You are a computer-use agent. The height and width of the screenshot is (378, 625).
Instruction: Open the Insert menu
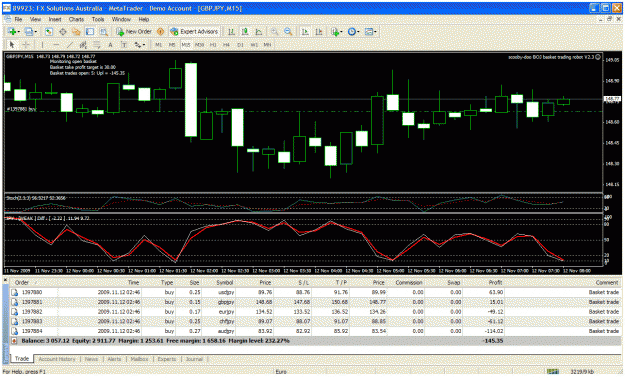pos(55,19)
